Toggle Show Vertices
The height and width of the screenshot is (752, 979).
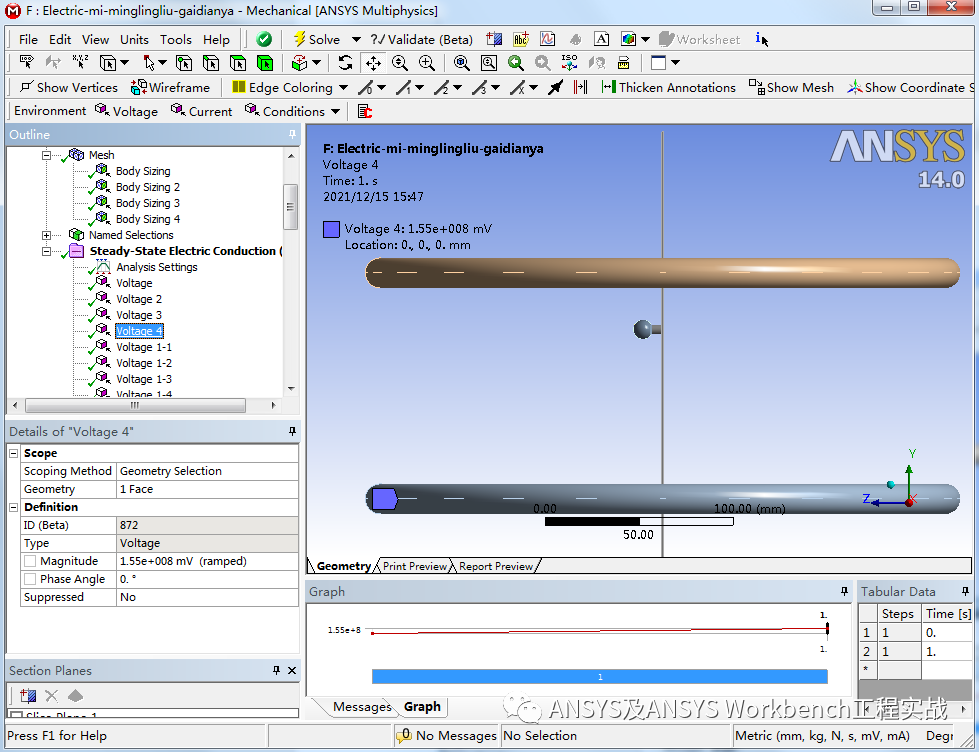tap(68, 87)
